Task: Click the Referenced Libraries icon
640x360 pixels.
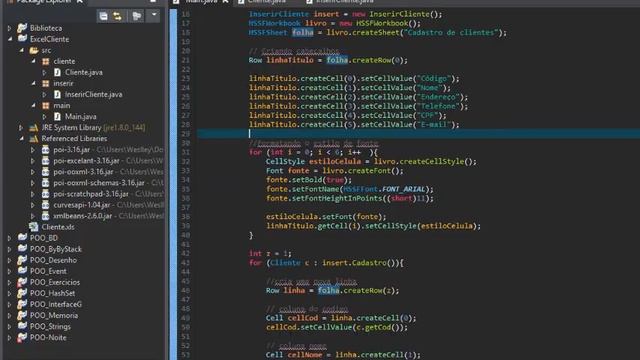Action: [34, 138]
